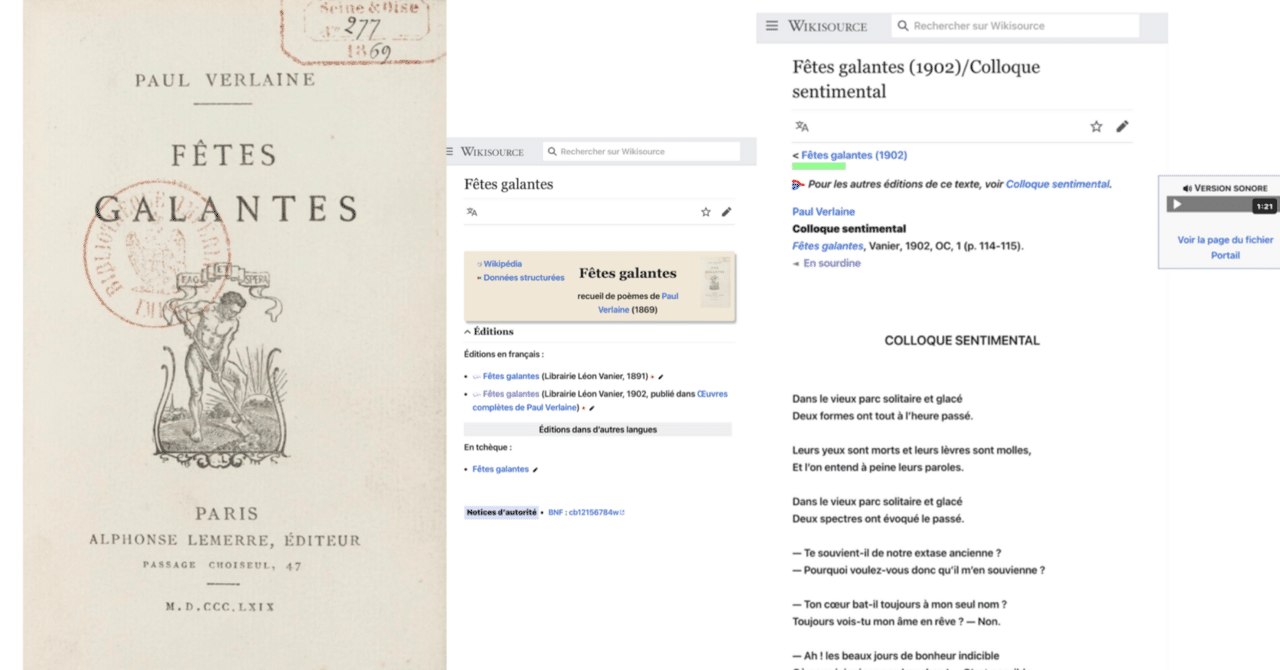Open book cover thumbnail in Fêtes galantes infobox
Screen dimensions: 1280x670
(x=715, y=282)
